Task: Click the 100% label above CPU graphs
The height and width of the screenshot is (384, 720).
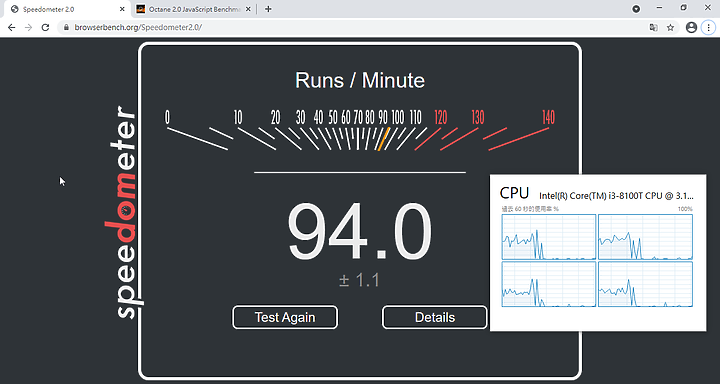Action: pos(685,209)
